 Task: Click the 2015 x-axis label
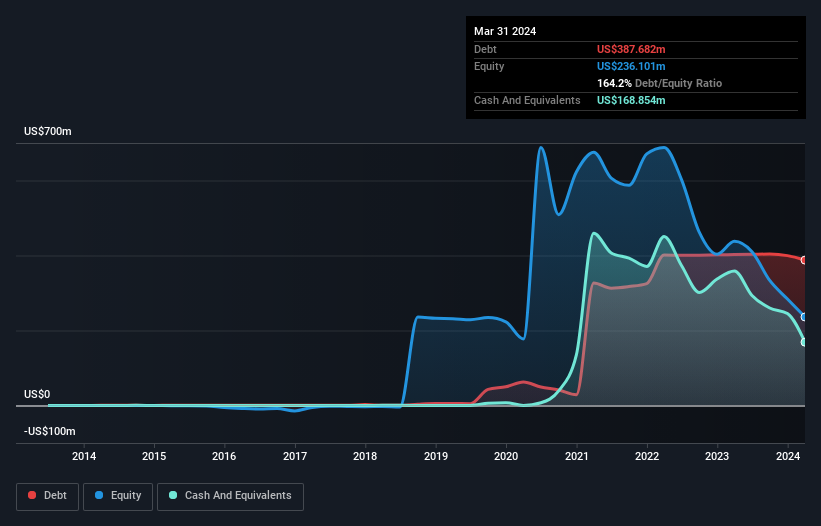[x=154, y=456]
